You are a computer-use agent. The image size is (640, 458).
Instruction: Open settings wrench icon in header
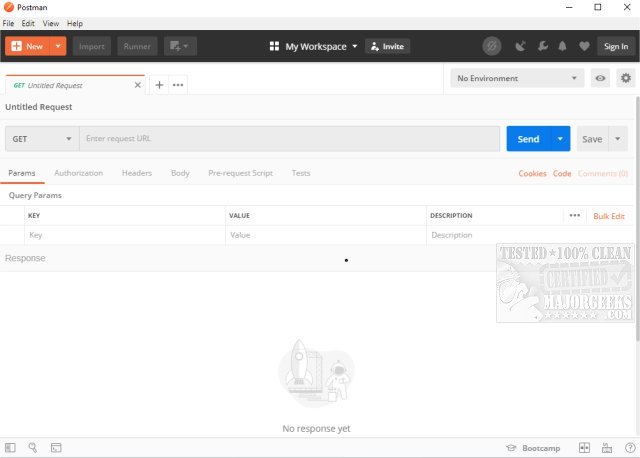pos(542,46)
